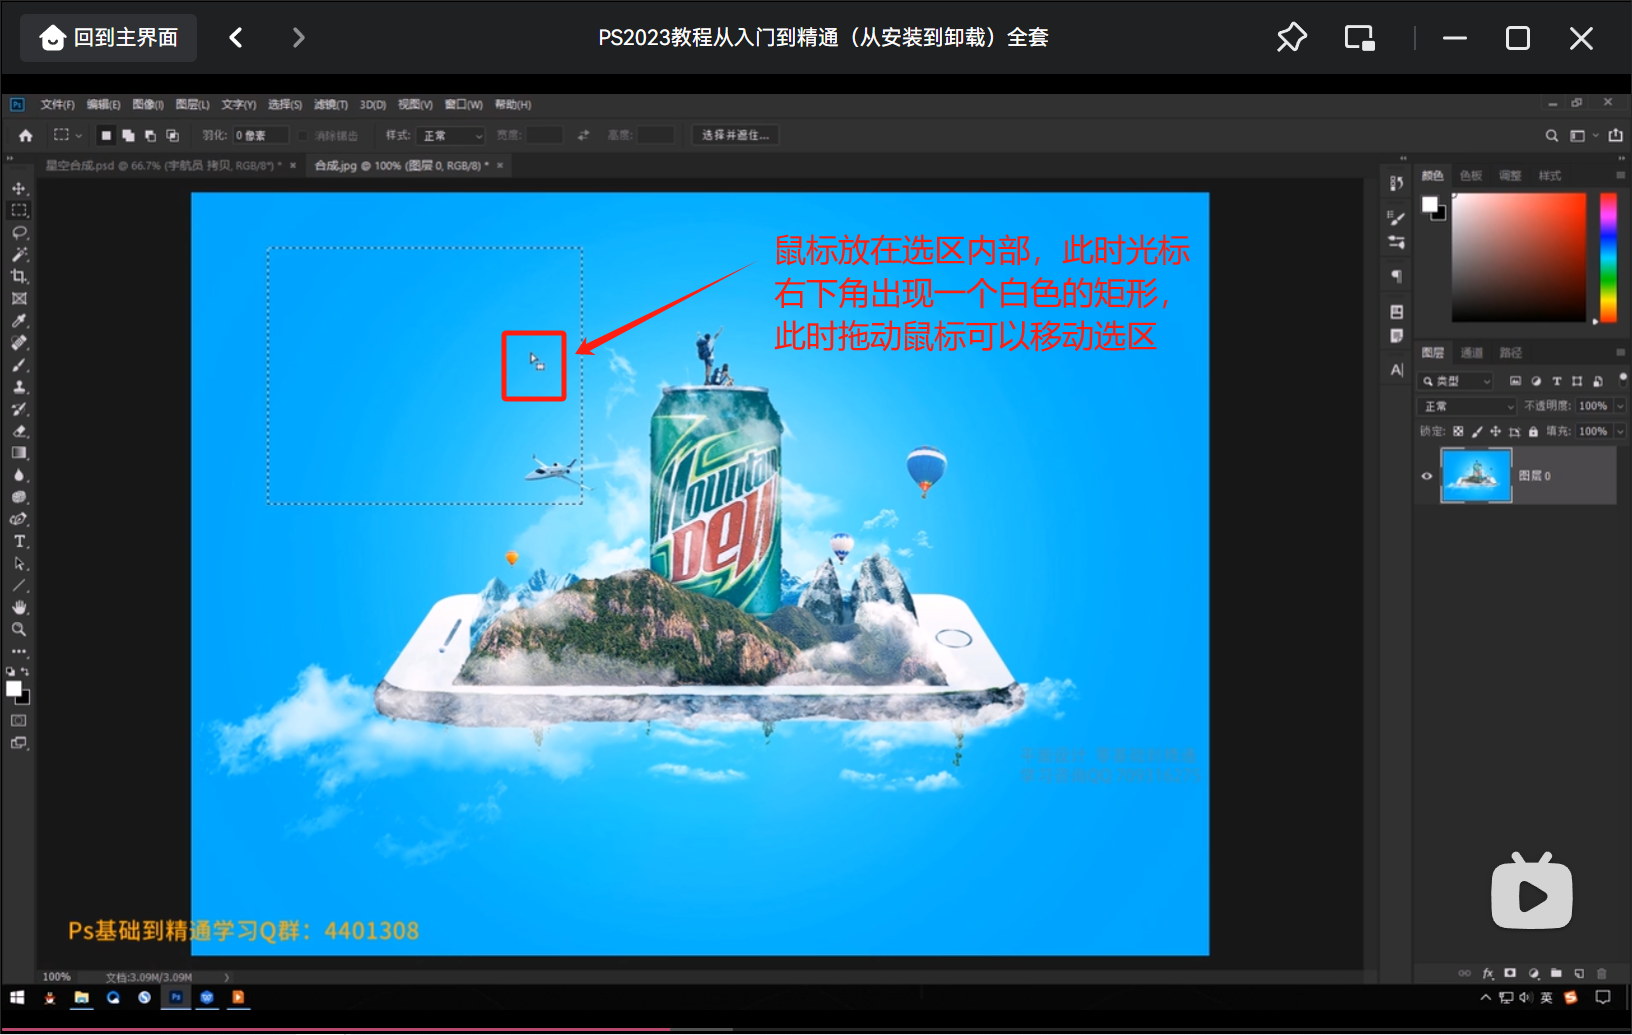Open the layer blend mode 正常 dropdown
1632x1035 pixels.
(1468, 406)
